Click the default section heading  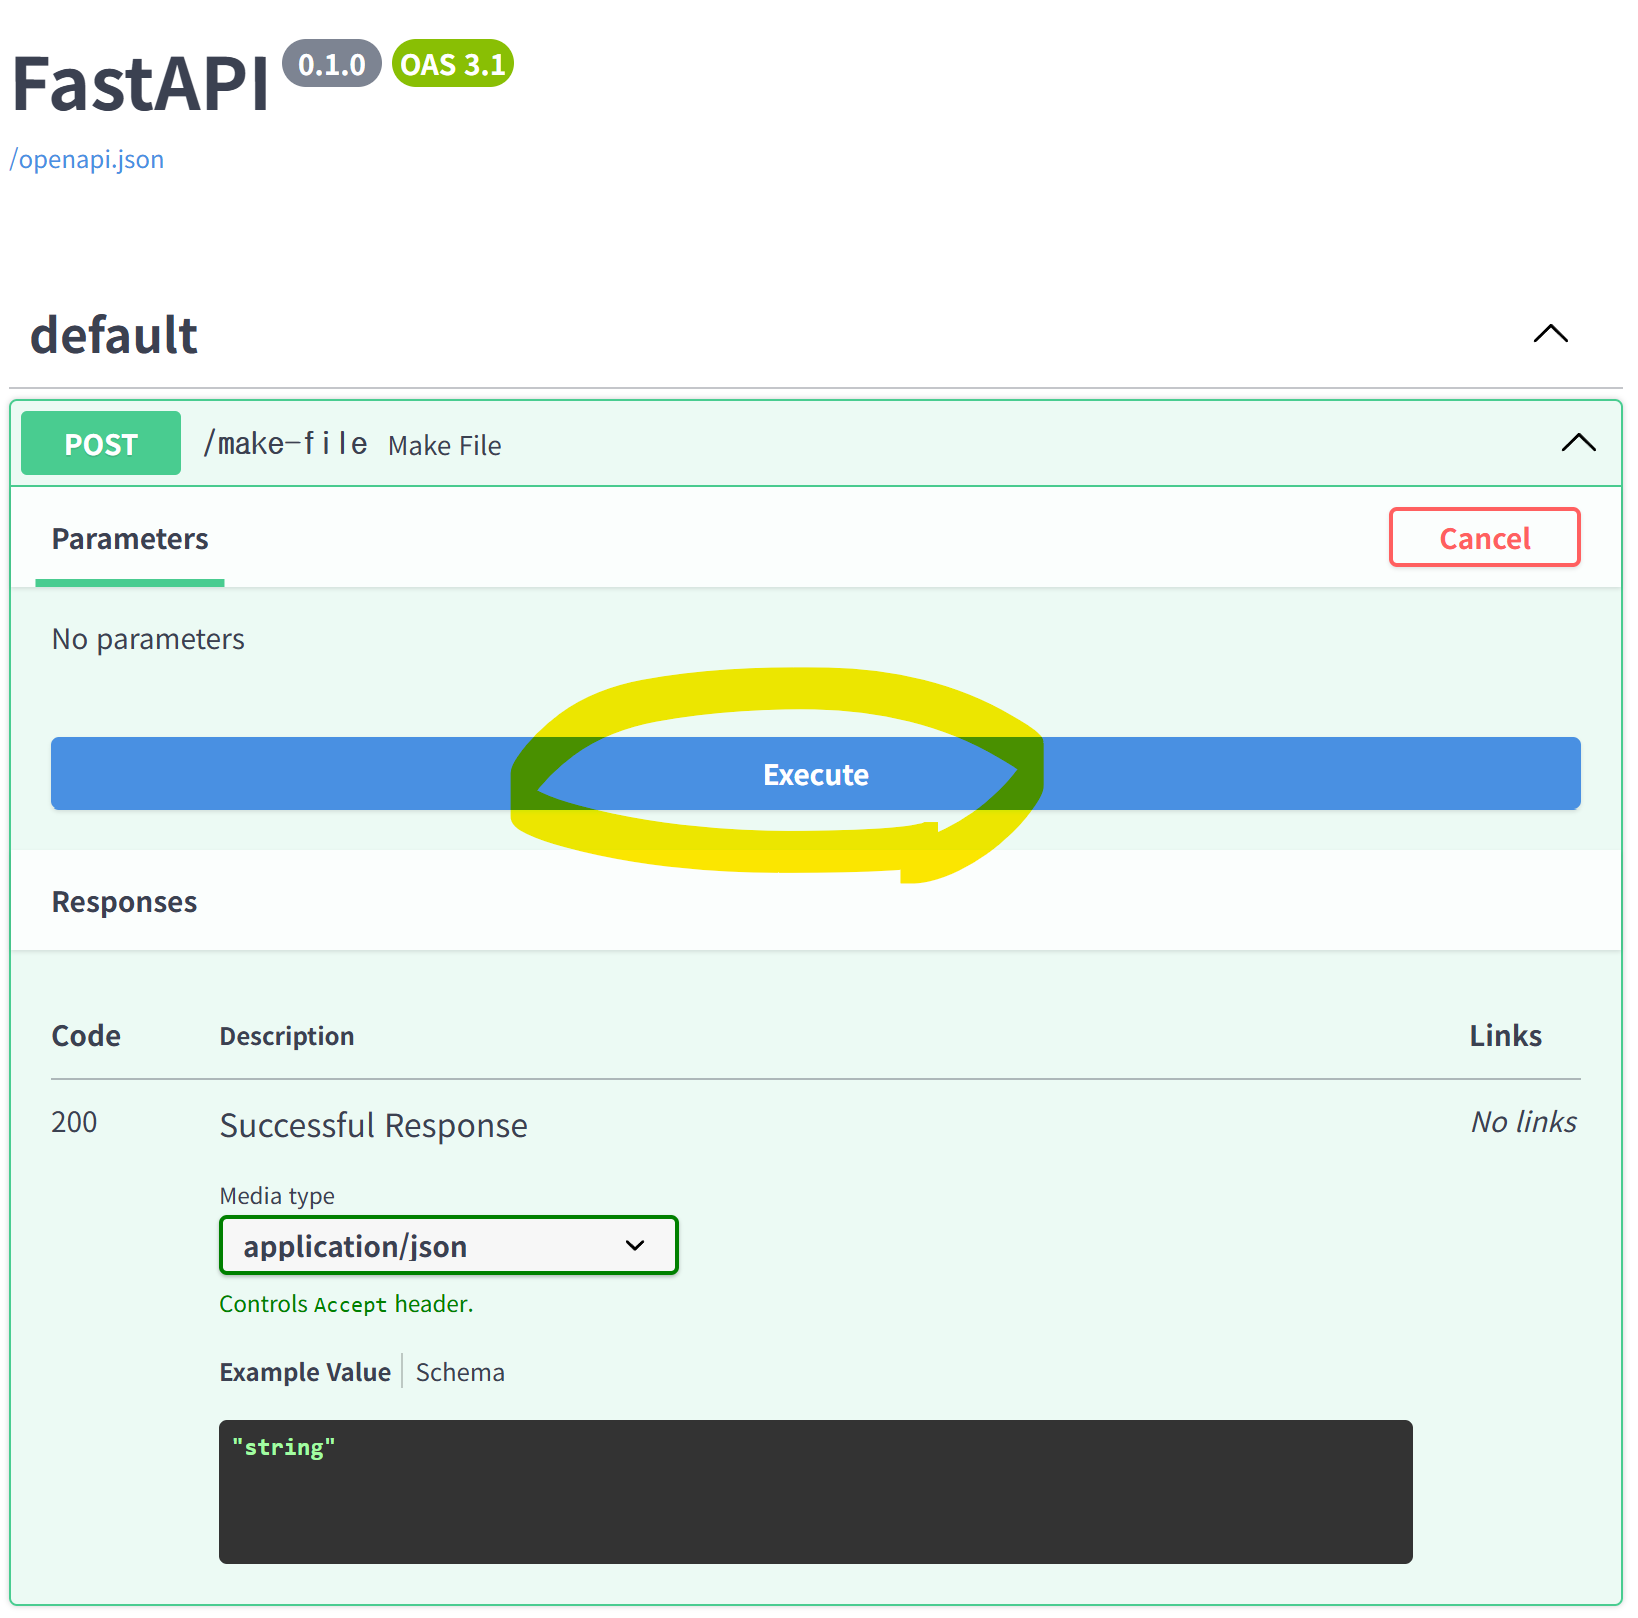tap(114, 335)
